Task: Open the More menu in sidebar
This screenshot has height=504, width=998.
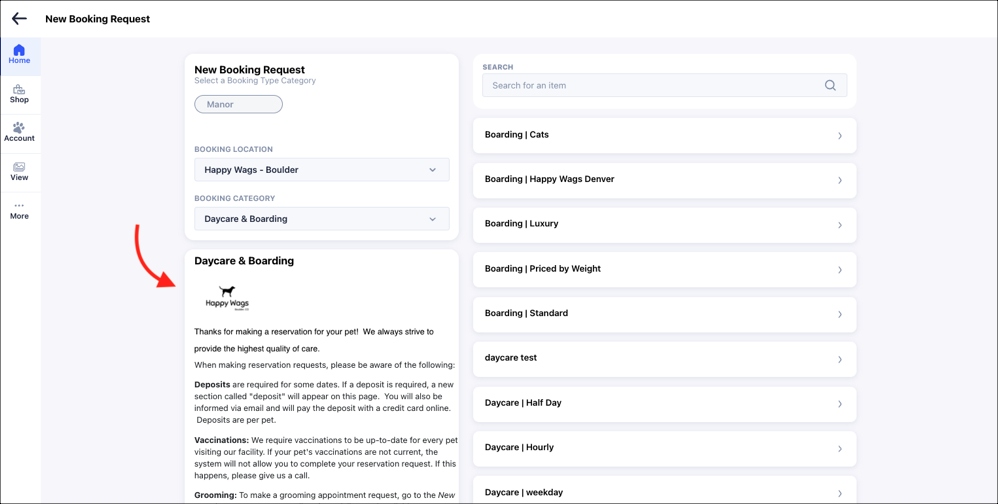Action: 19,211
